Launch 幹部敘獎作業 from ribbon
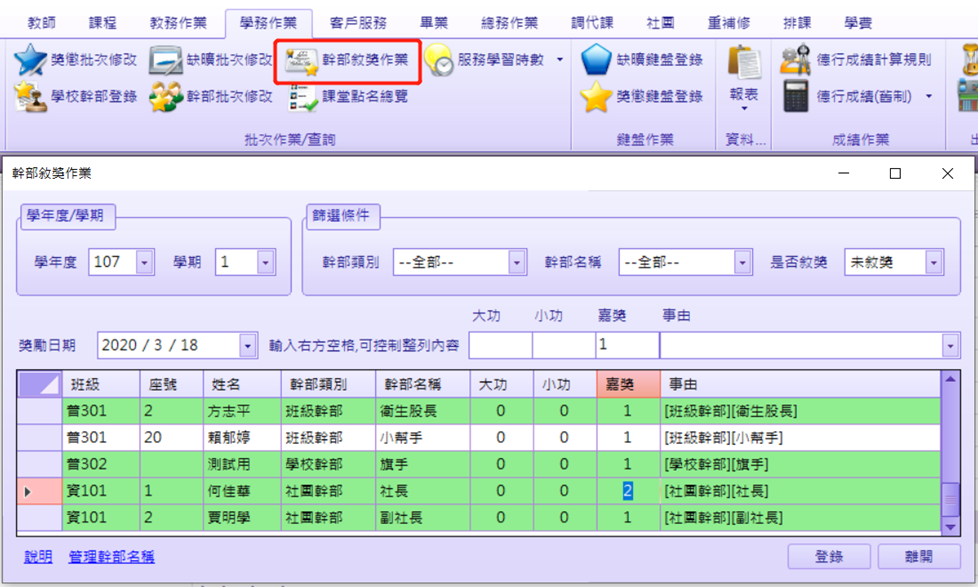 (x=348, y=61)
